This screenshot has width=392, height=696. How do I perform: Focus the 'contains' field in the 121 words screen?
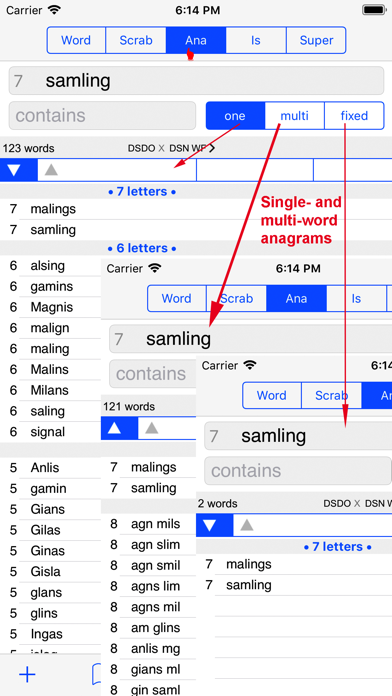[x=153, y=374]
